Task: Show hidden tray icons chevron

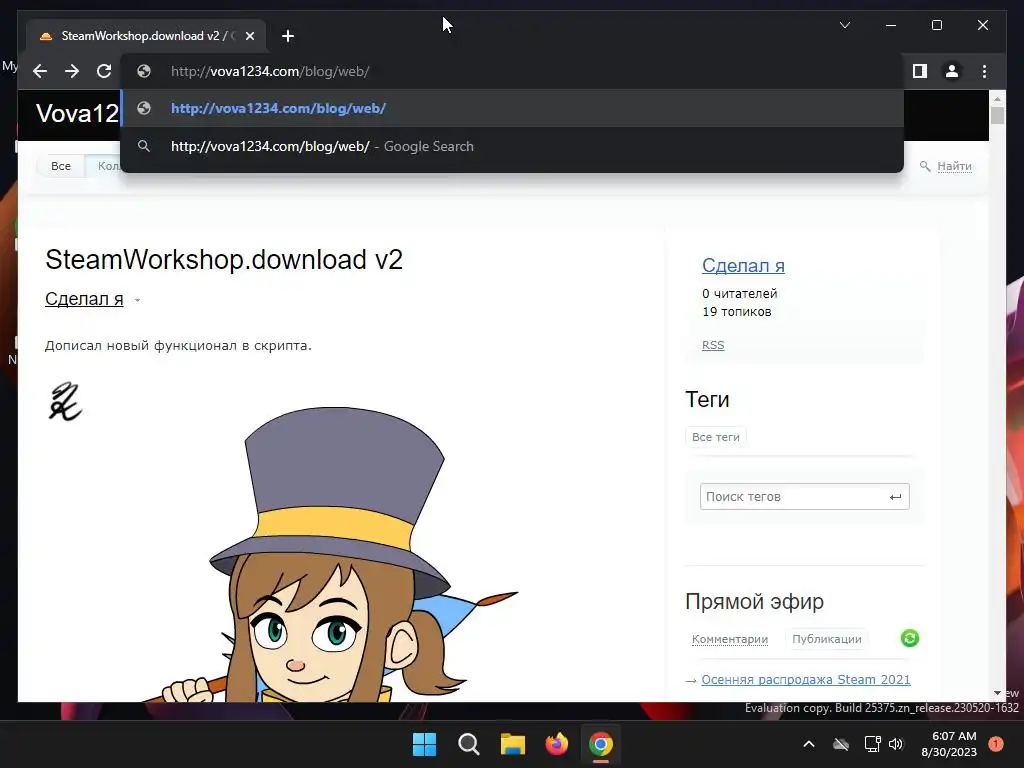Action: pos(808,744)
